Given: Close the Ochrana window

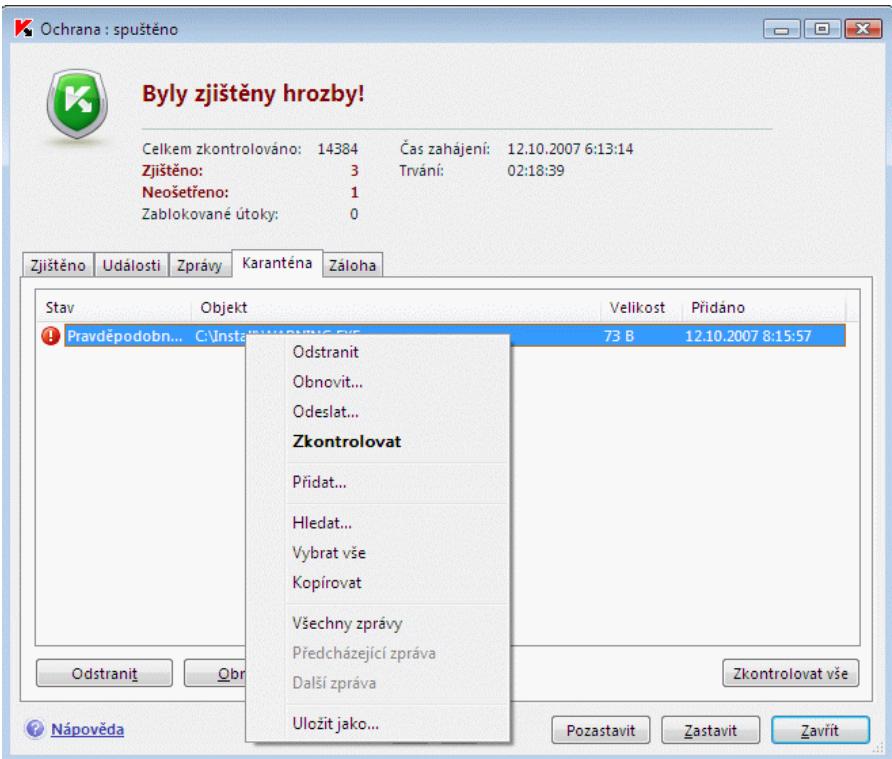Looking at the screenshot, I should [x=863, y=29].
